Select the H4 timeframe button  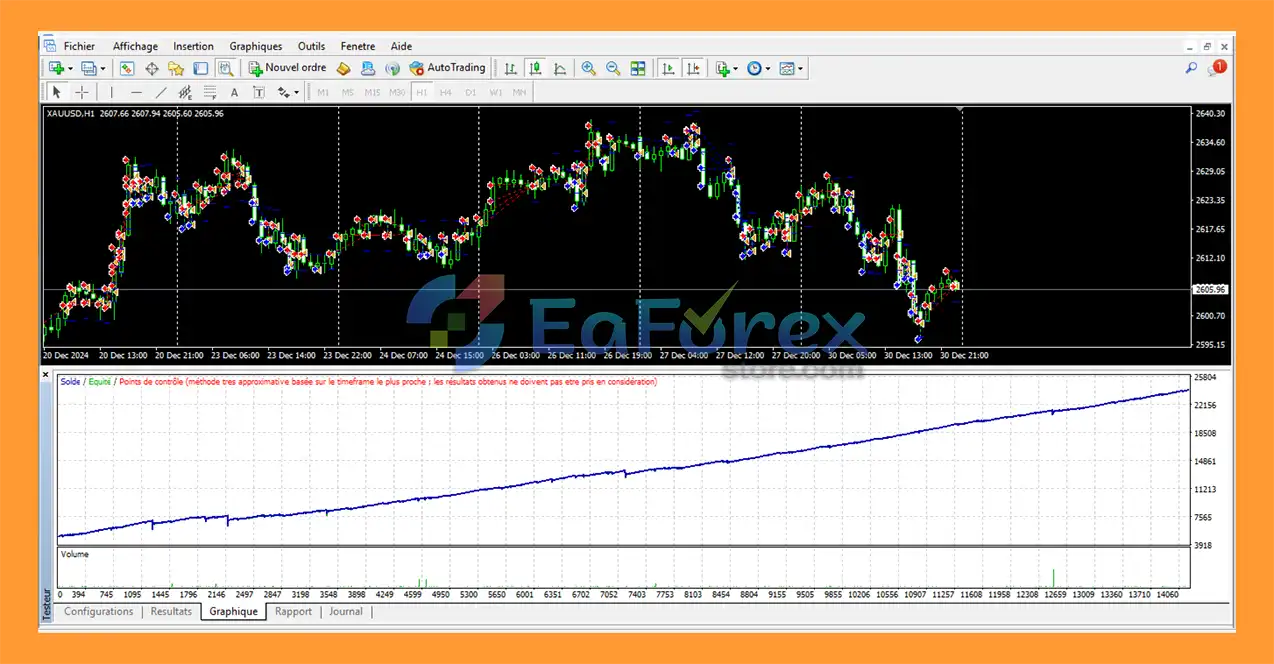(445, 92)
